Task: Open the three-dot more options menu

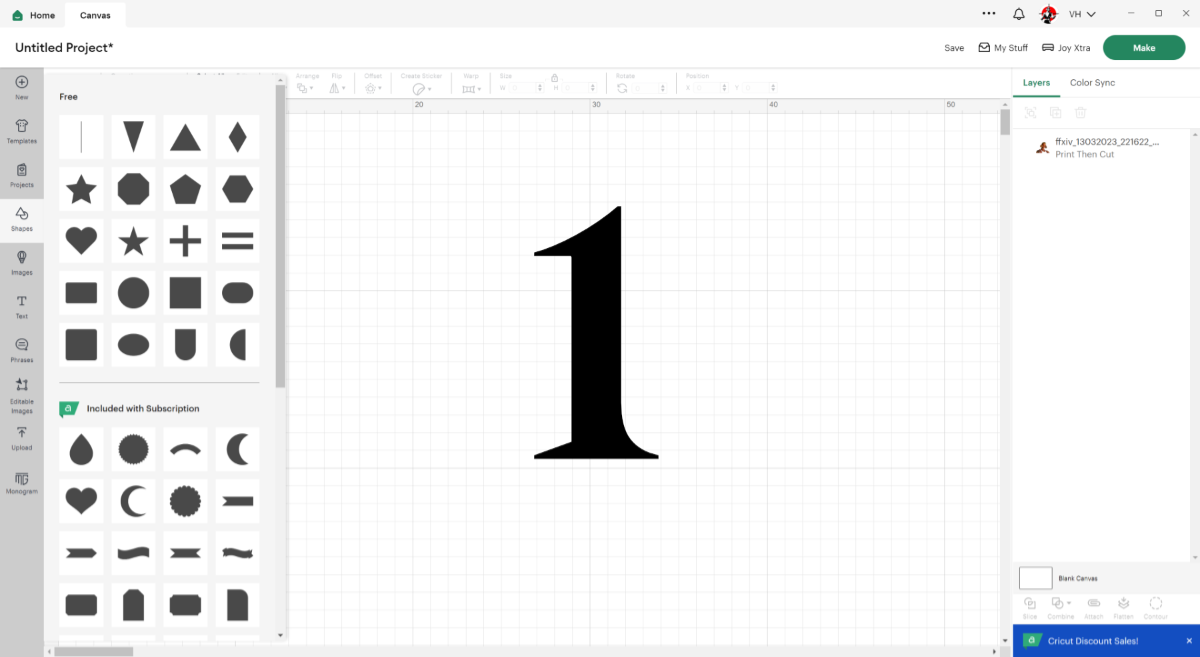Action: tap(989, 14)
